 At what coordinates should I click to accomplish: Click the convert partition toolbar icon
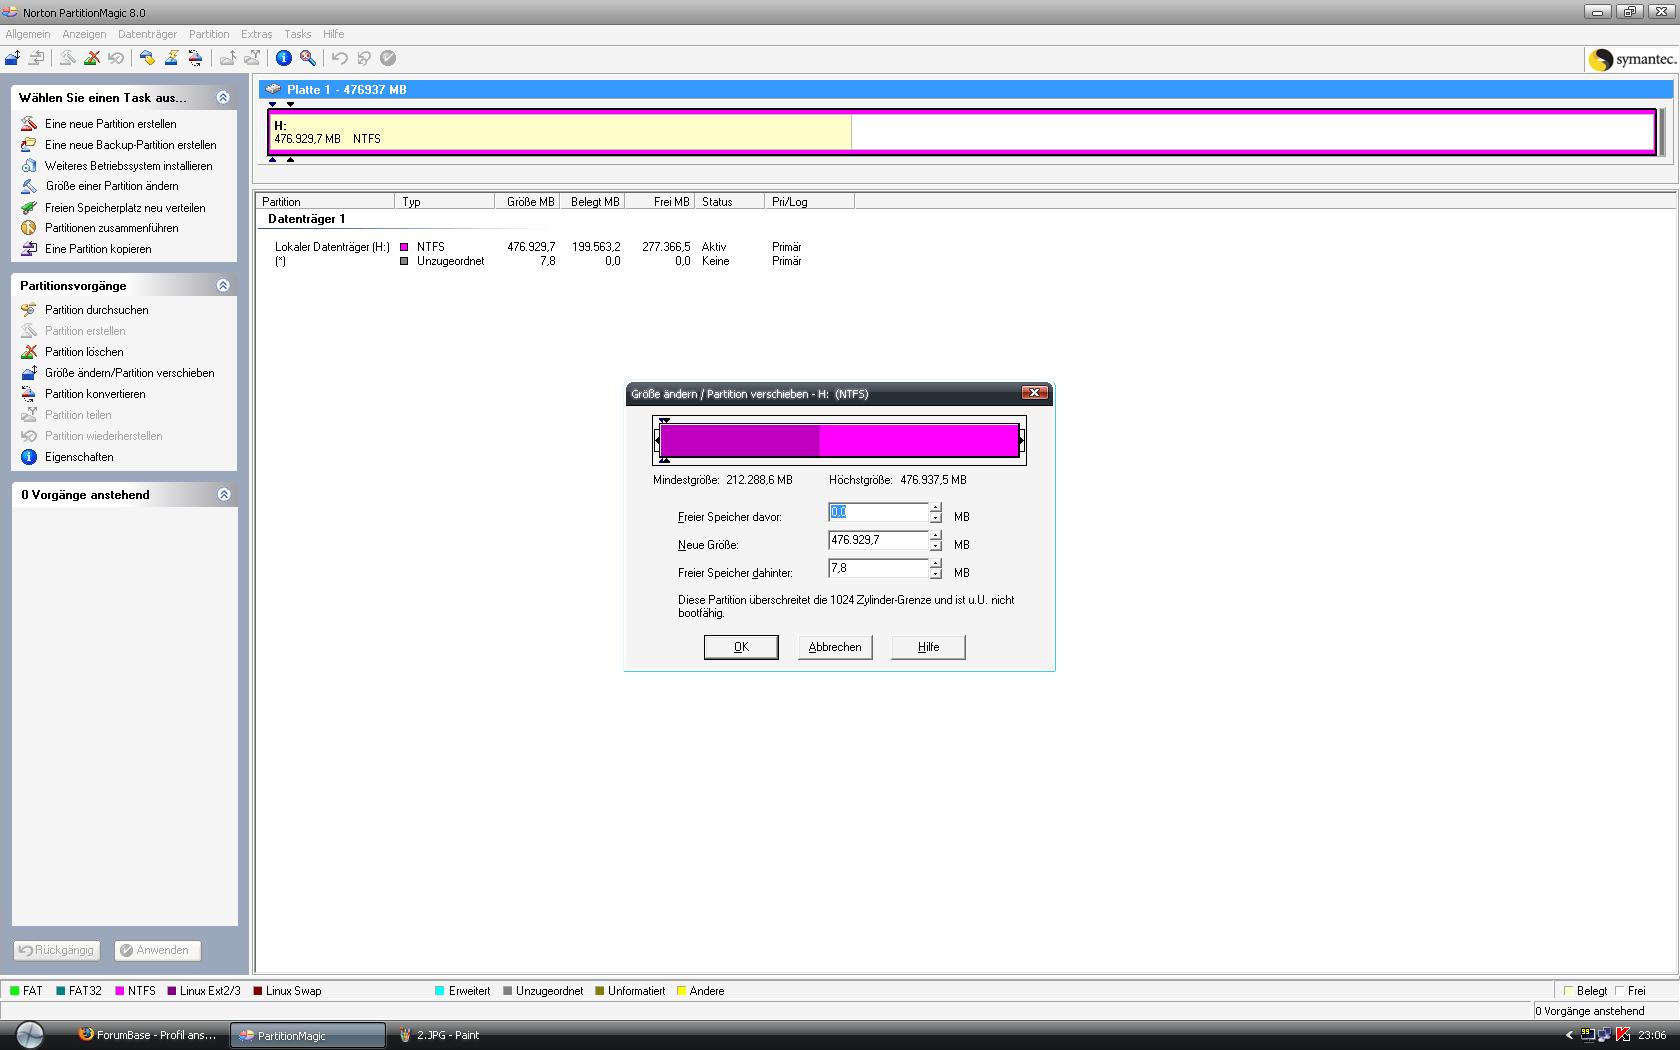click(195, 58)
